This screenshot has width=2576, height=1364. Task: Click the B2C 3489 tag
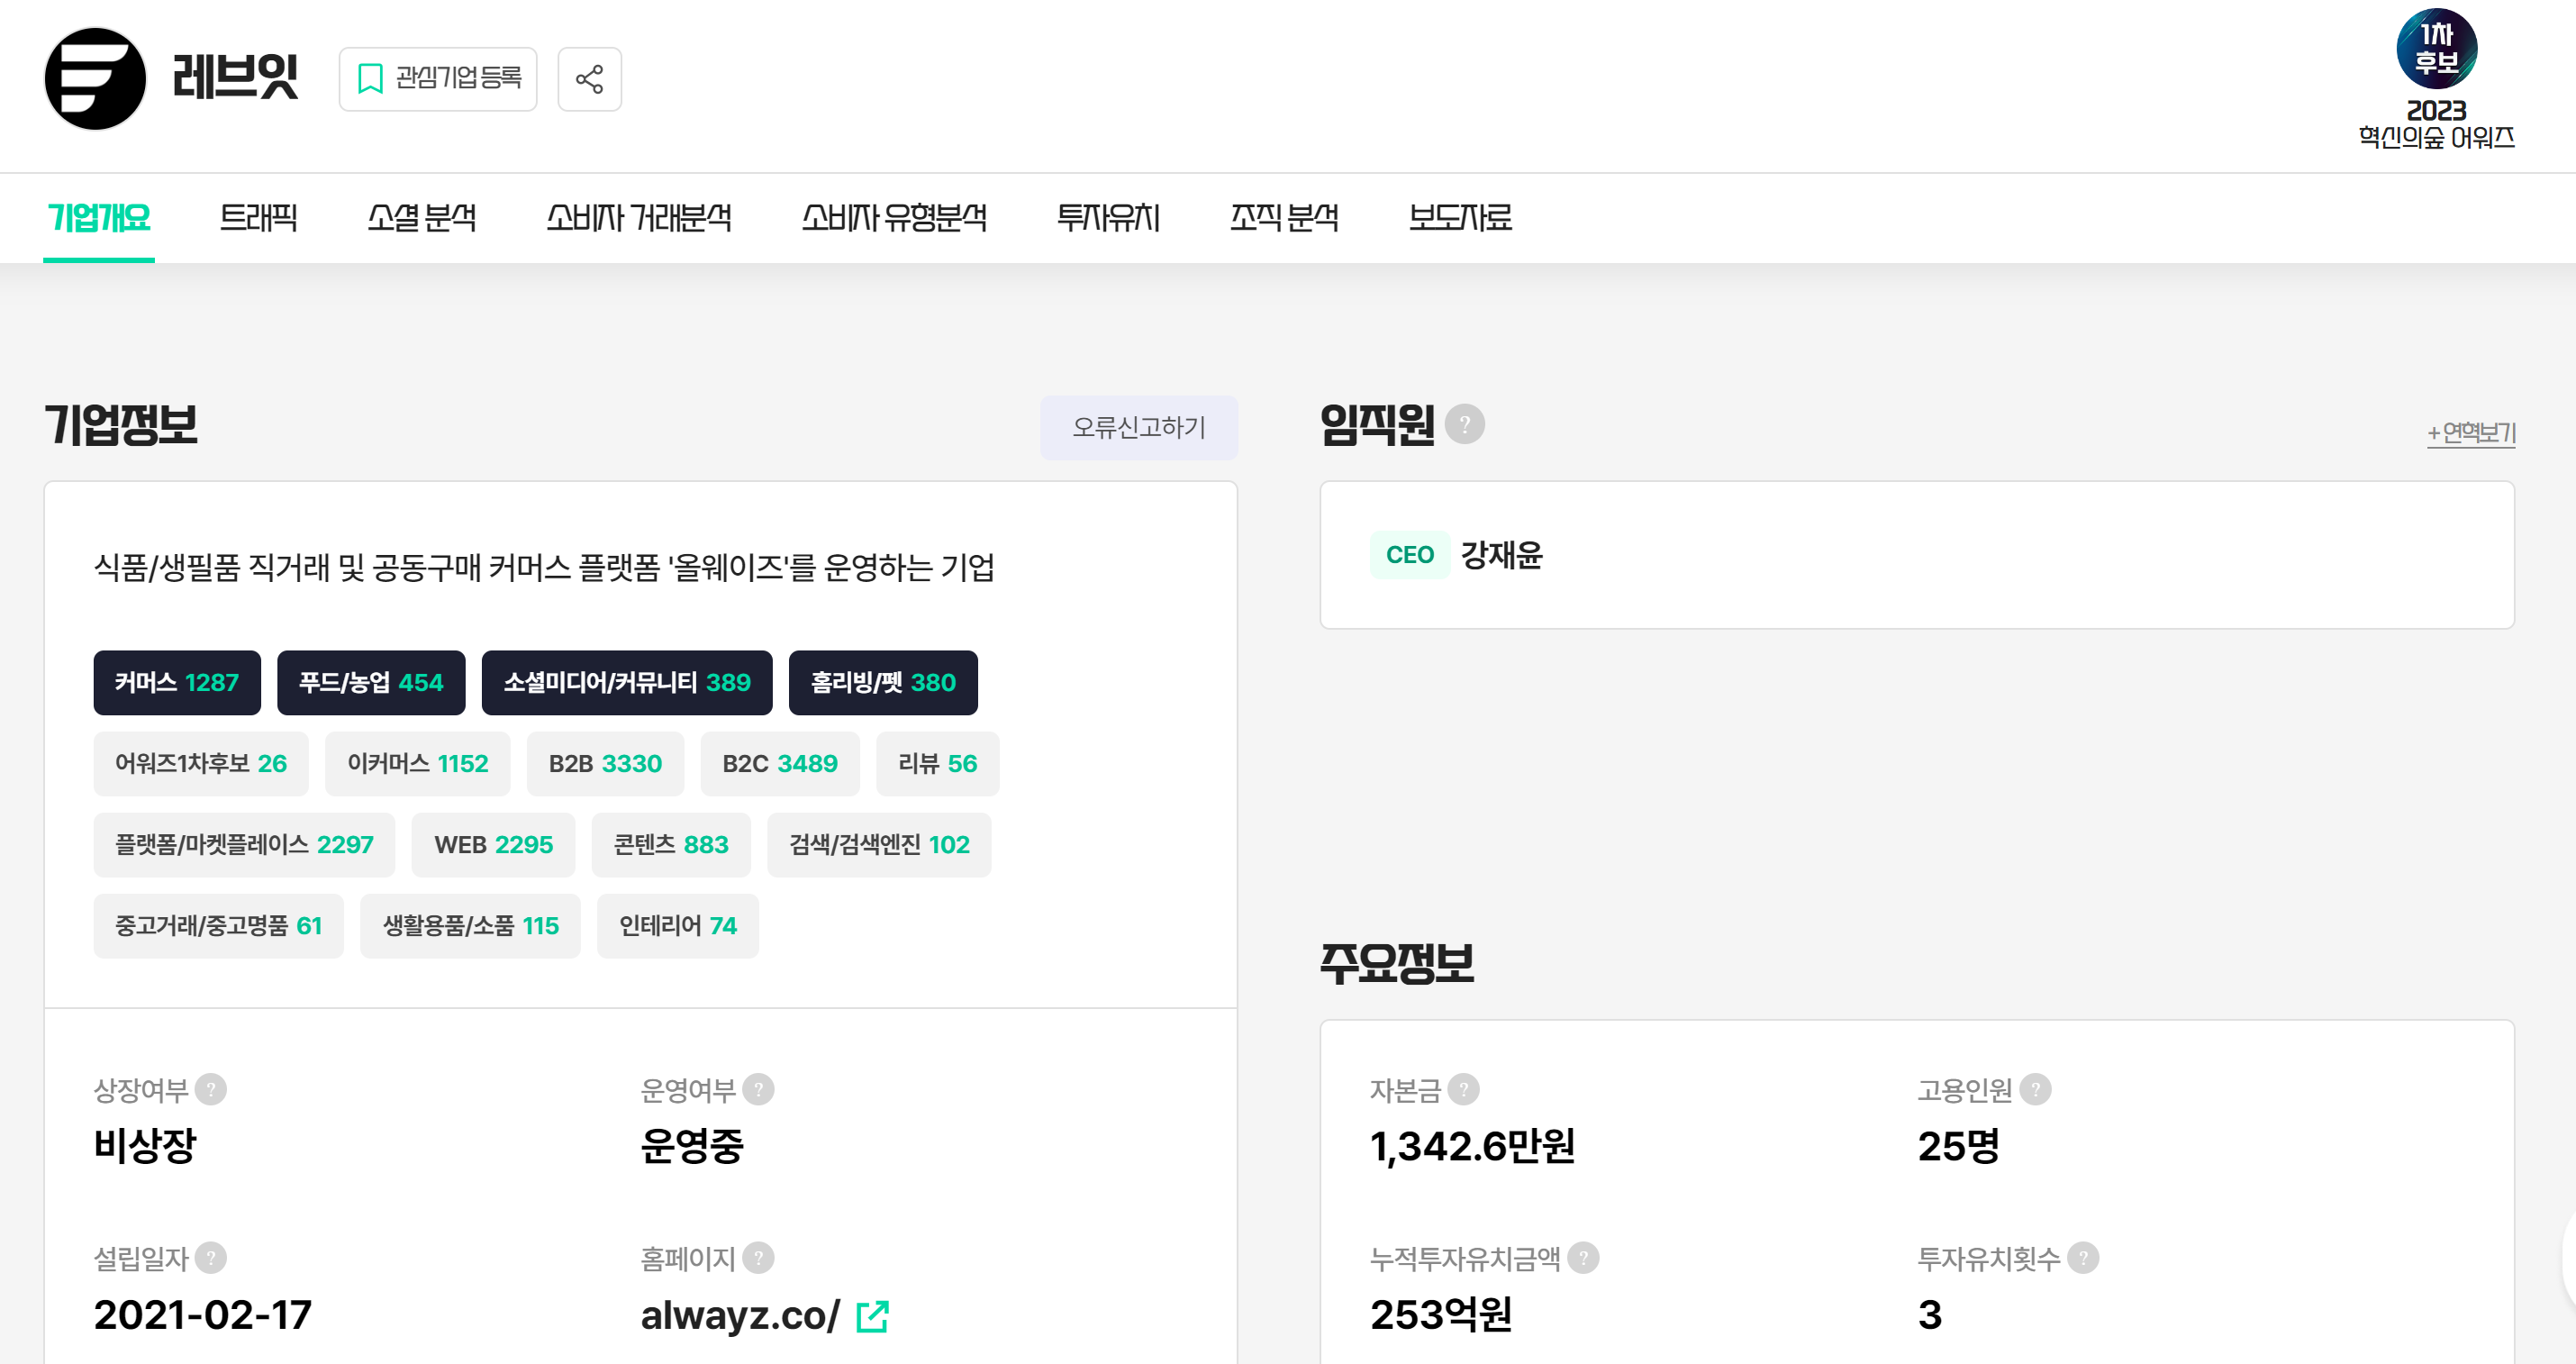(x=779, y=764)
